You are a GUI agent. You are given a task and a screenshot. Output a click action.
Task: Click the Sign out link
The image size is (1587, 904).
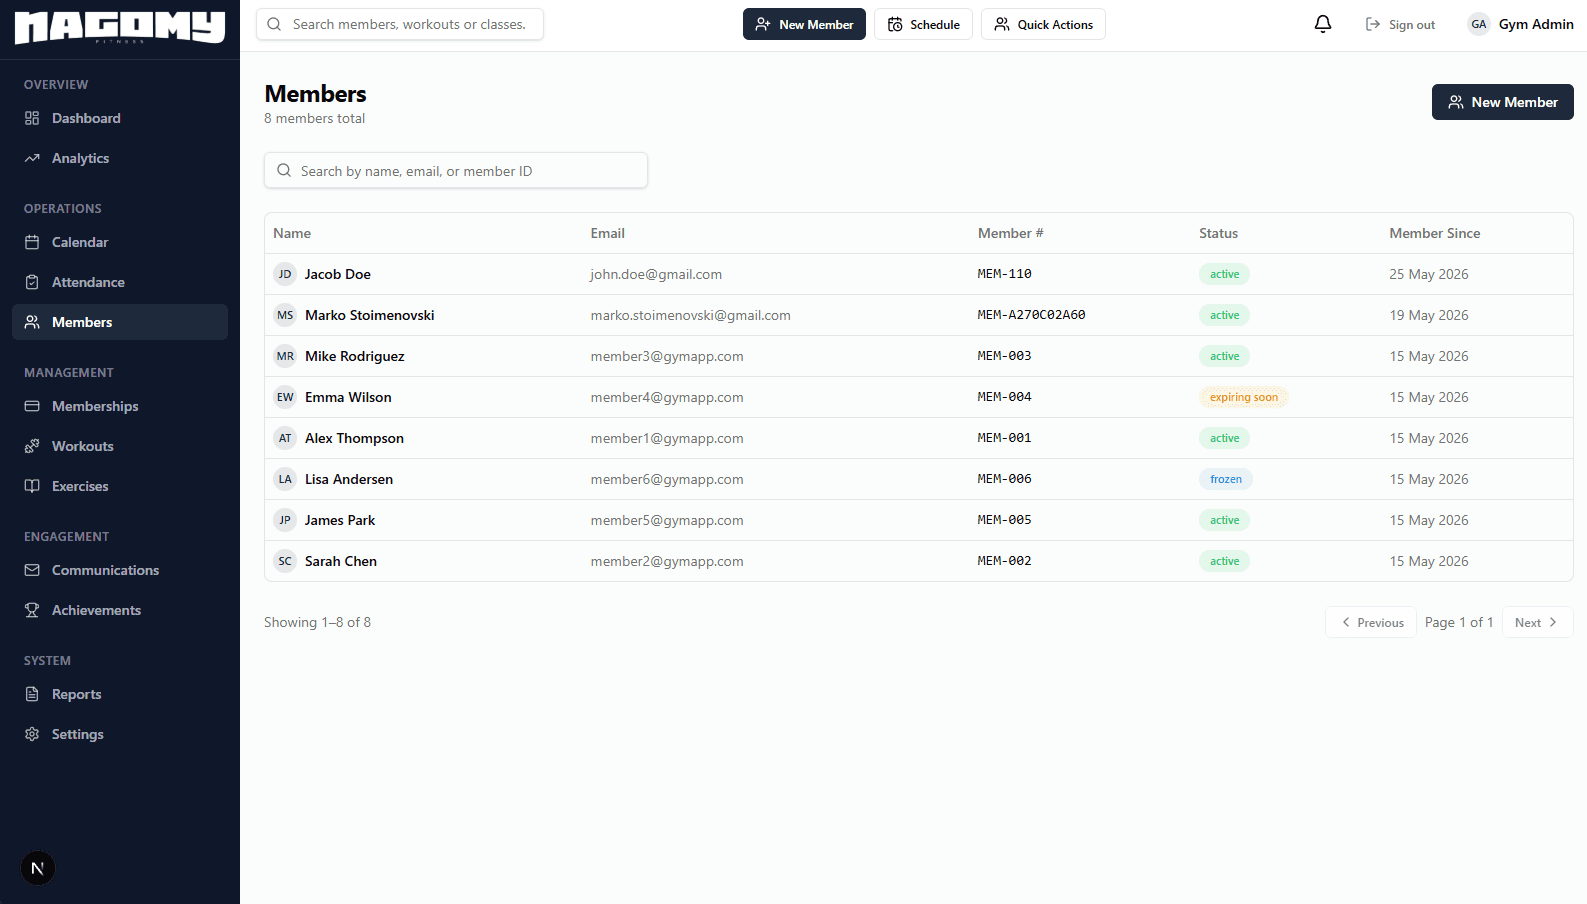1400,24
